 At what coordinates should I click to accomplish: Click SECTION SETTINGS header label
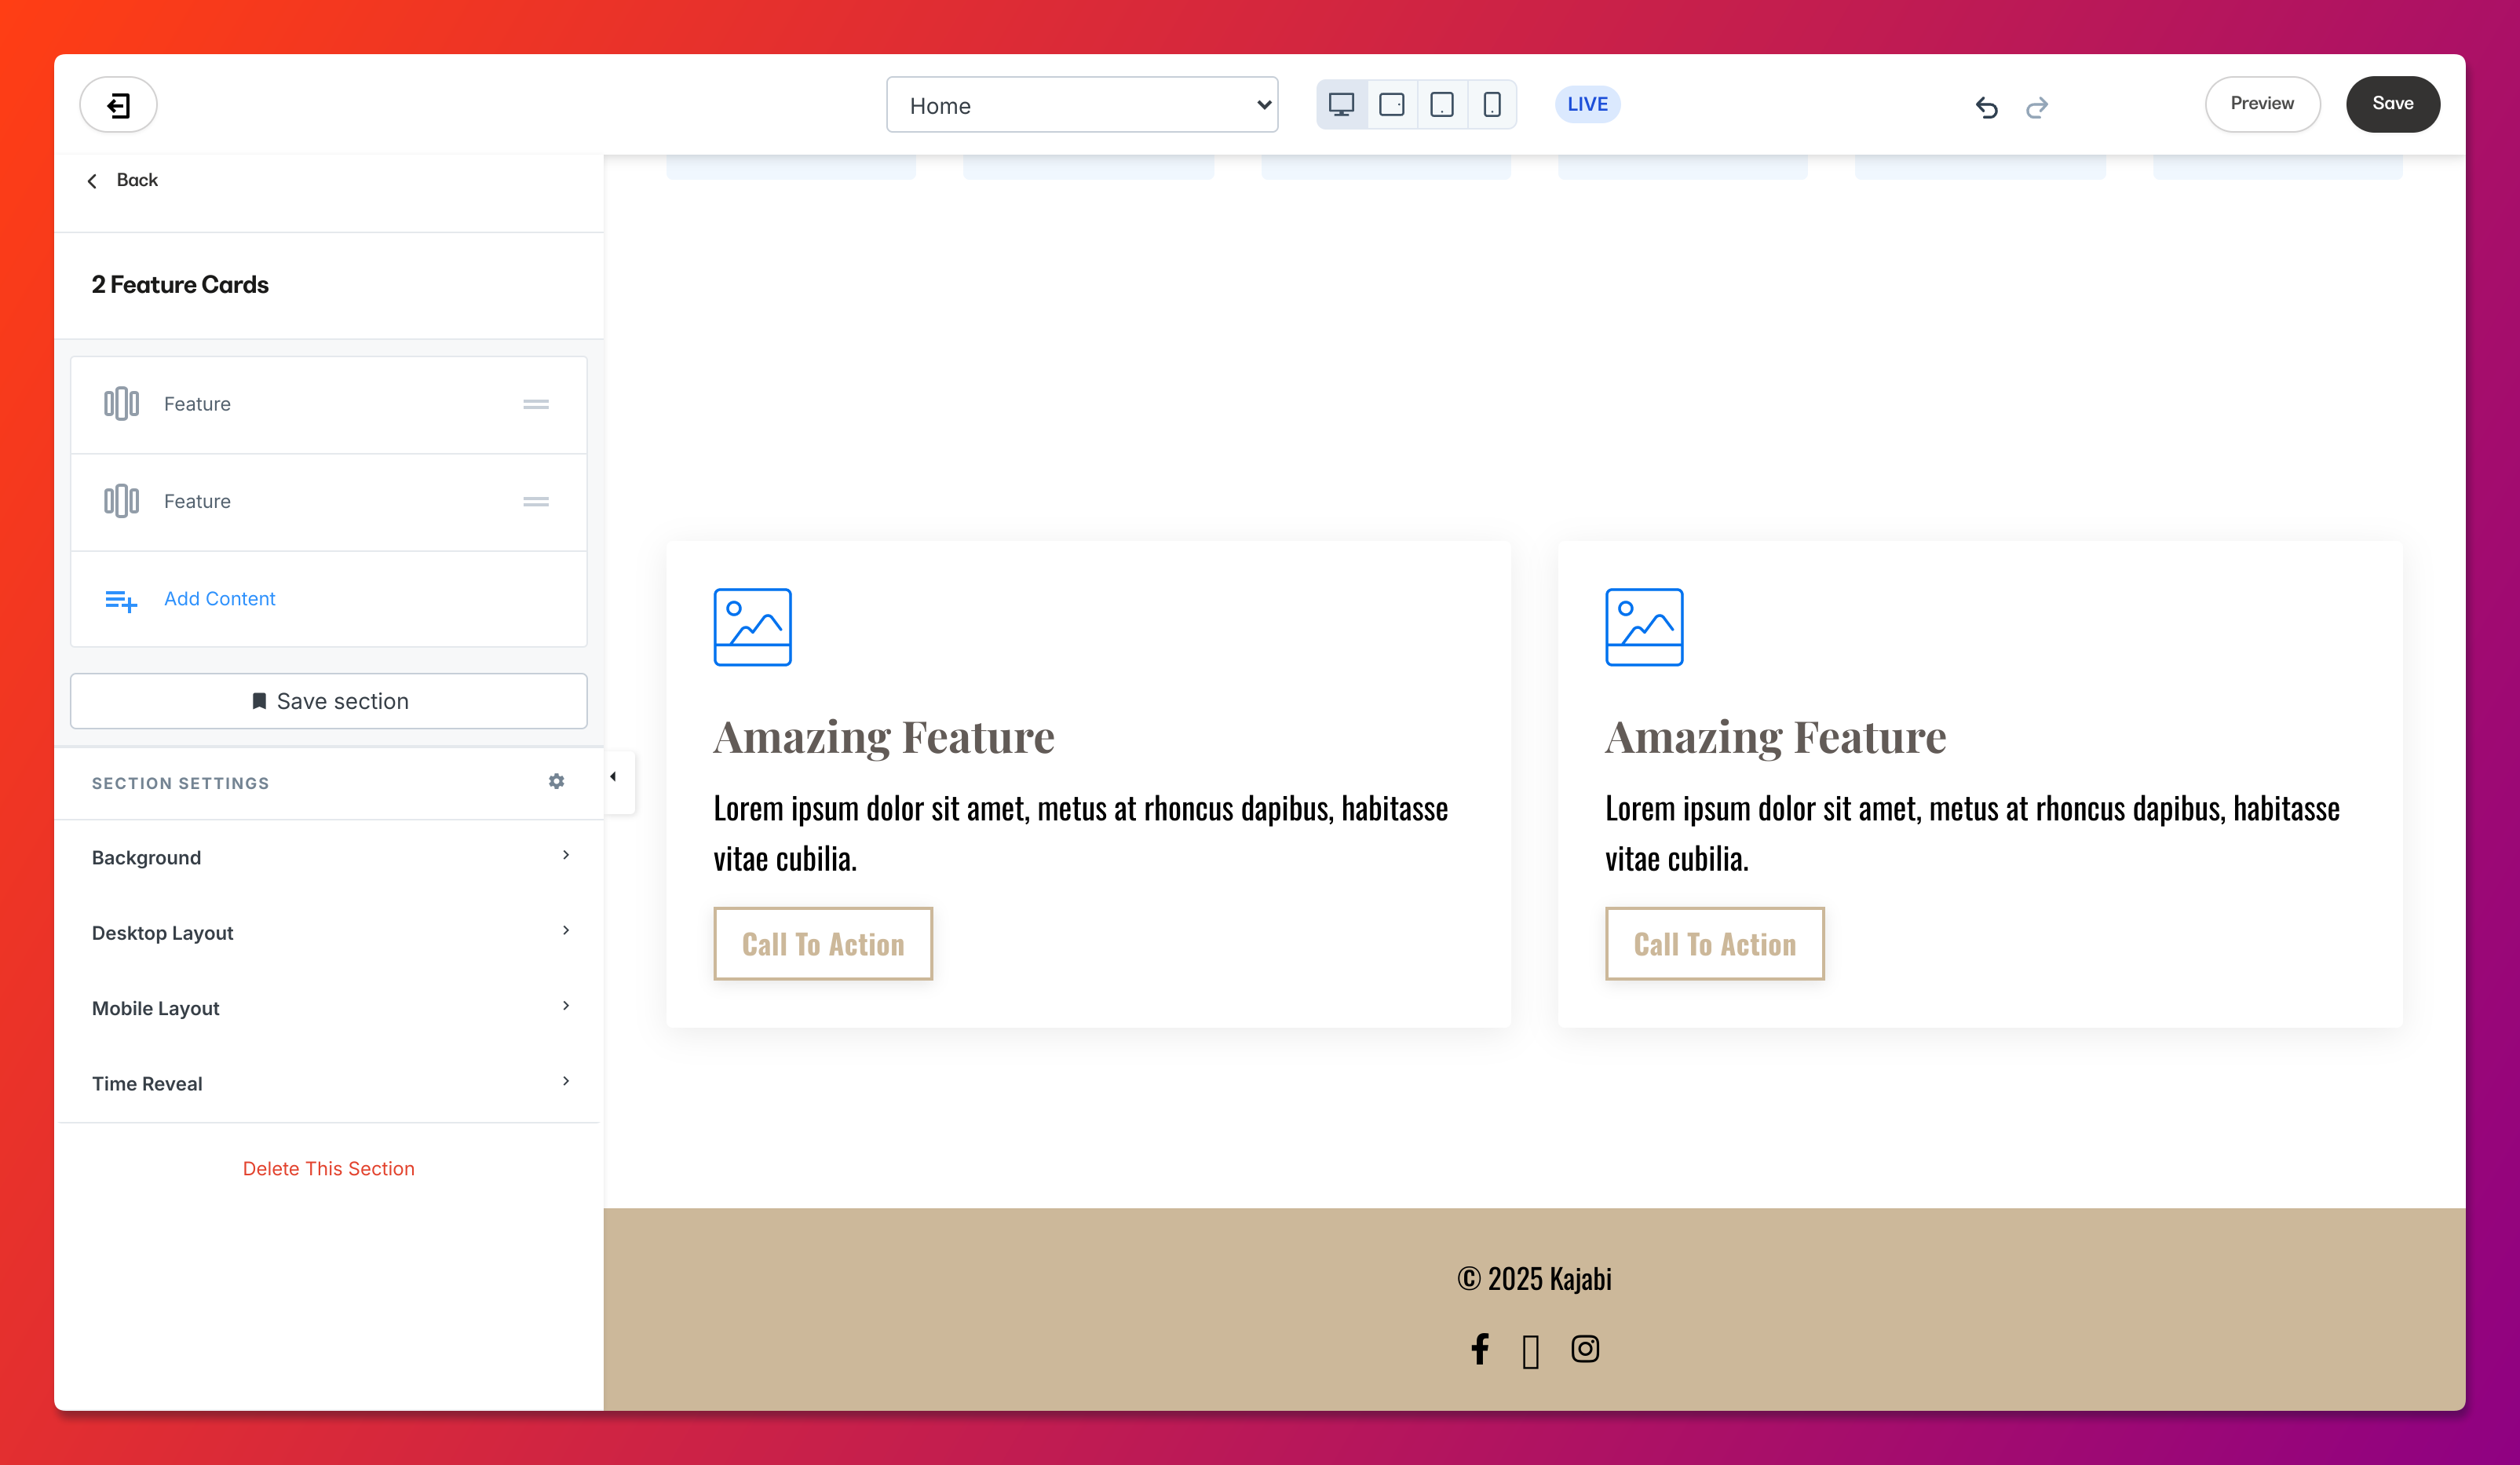pyautogui.click(x=180, y=783)
